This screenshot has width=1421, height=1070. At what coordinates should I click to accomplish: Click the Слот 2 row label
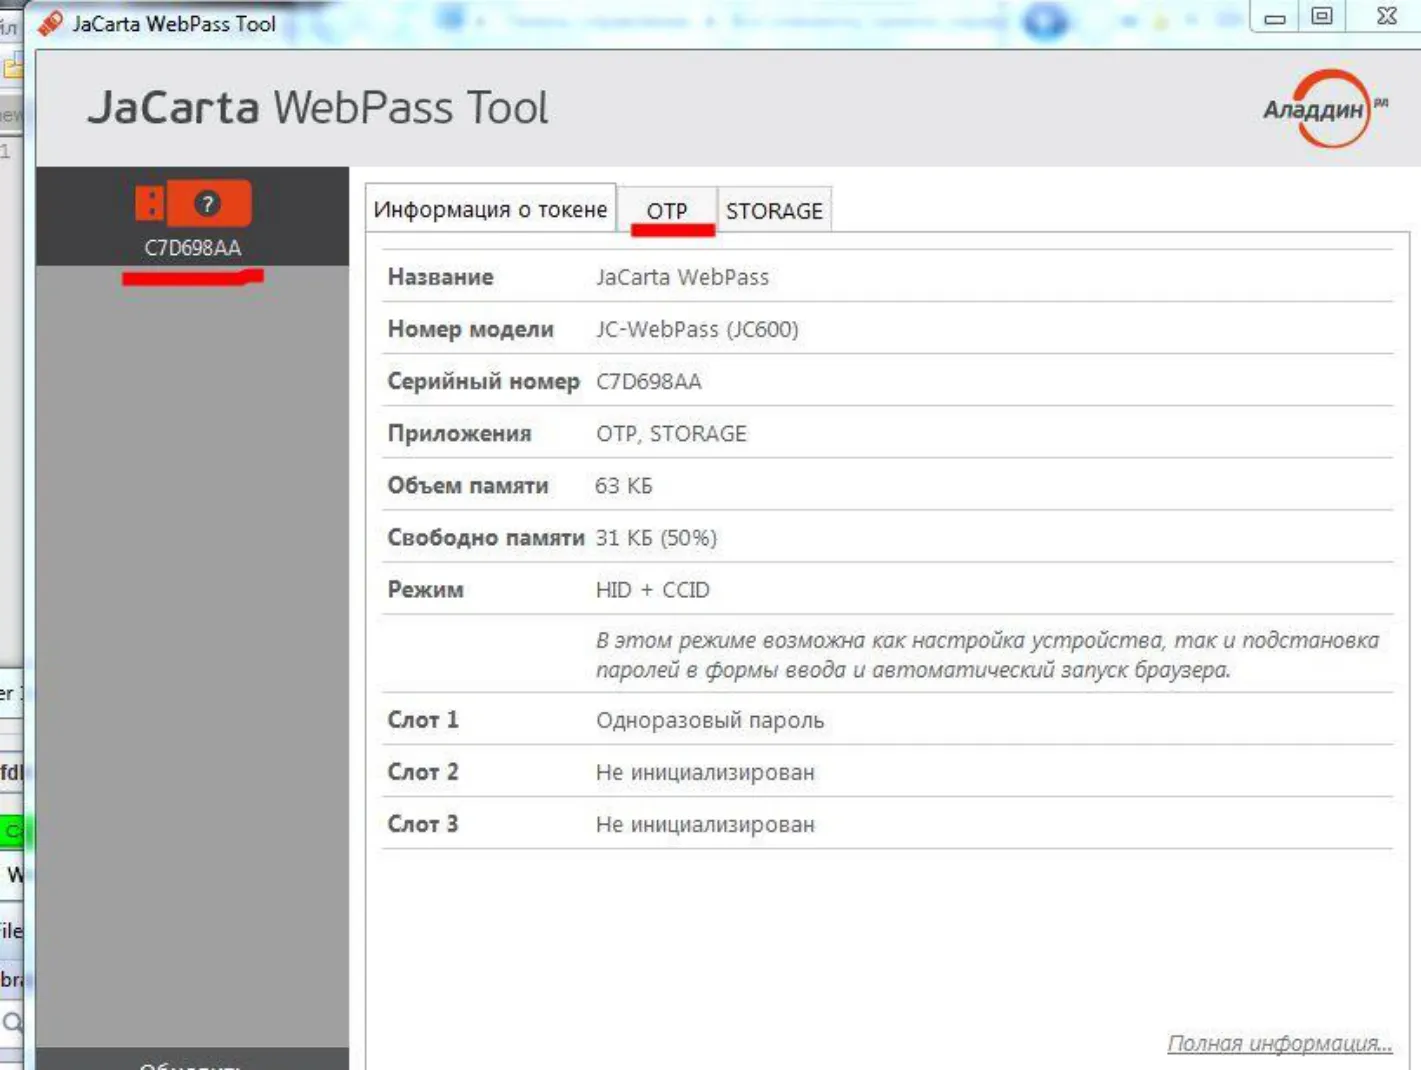point(423,772)
